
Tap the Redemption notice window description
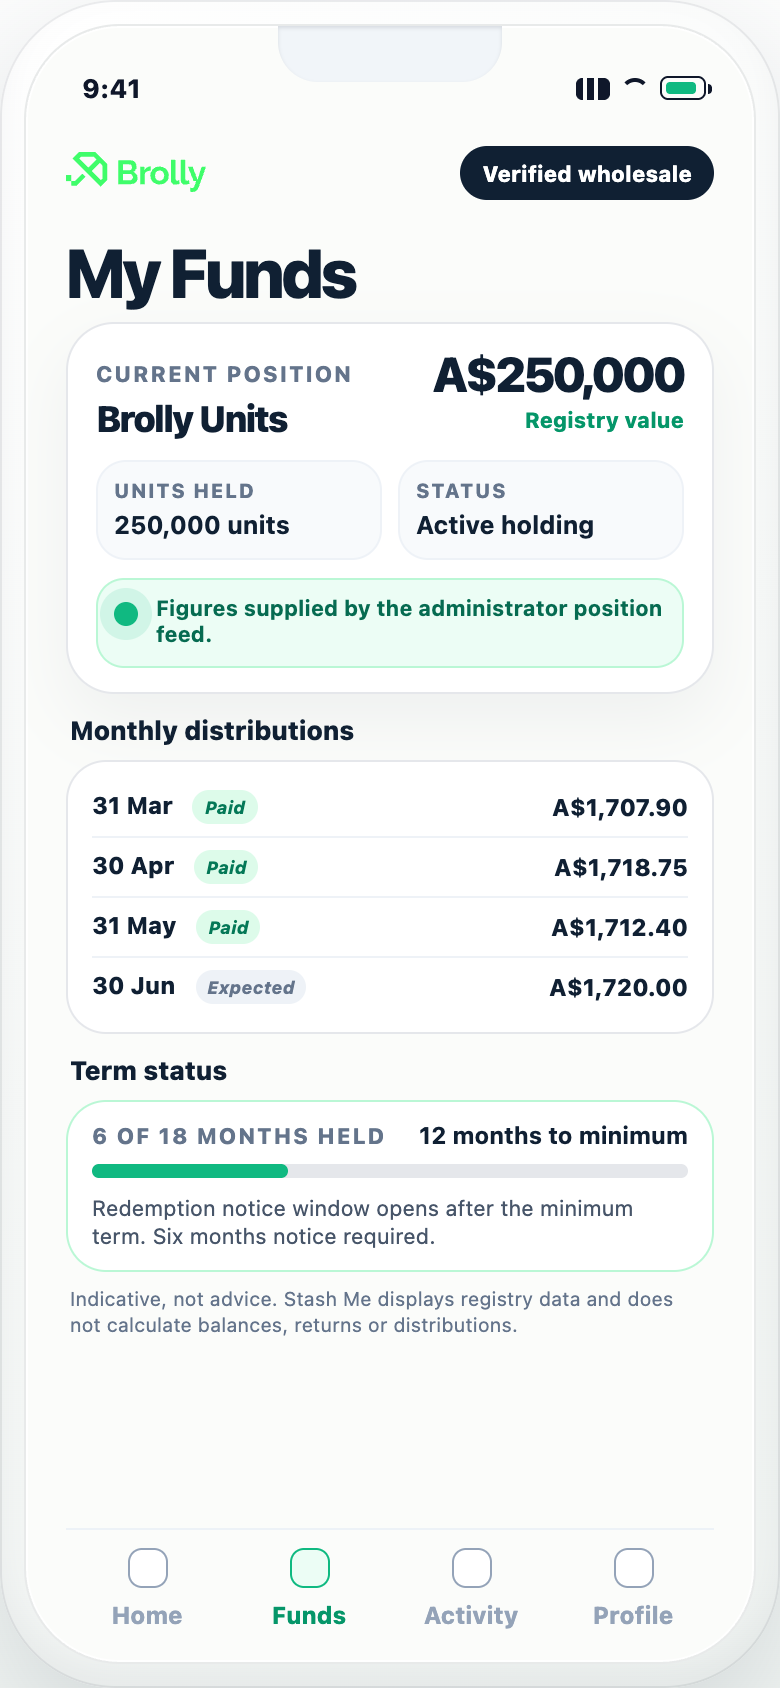pyautogui.click(x=362, y=1222)
